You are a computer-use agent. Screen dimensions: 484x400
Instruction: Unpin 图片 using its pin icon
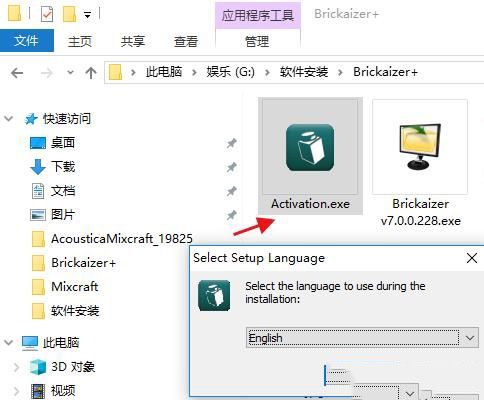point(231,215)
